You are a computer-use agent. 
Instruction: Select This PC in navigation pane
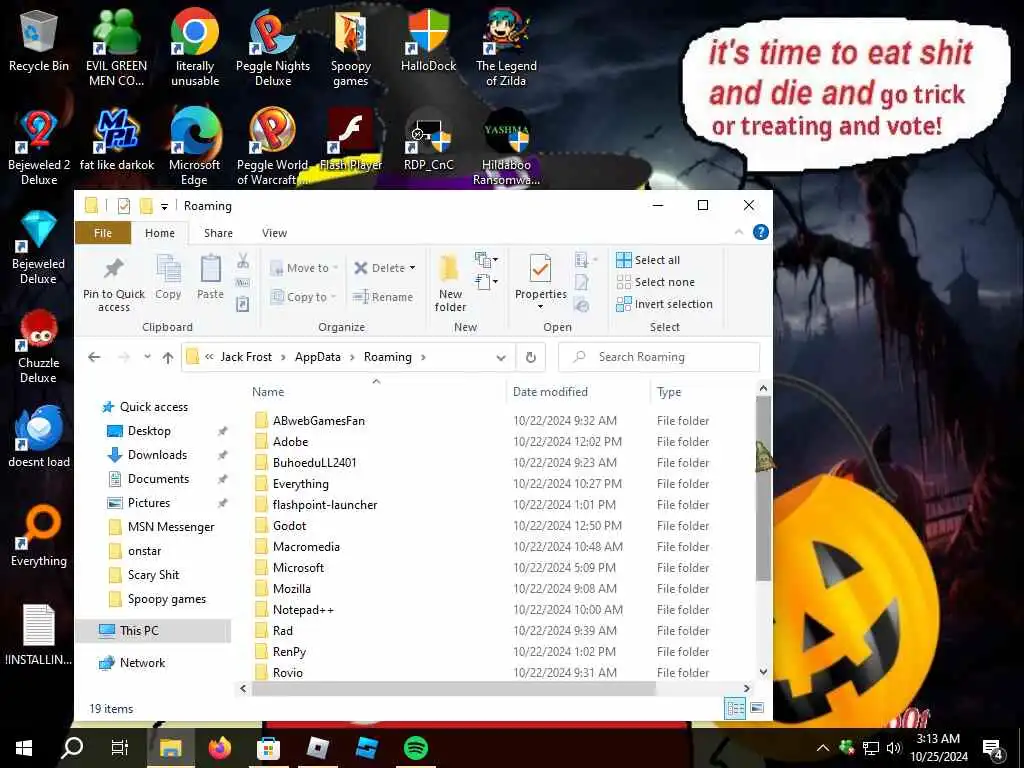(153, 631)
